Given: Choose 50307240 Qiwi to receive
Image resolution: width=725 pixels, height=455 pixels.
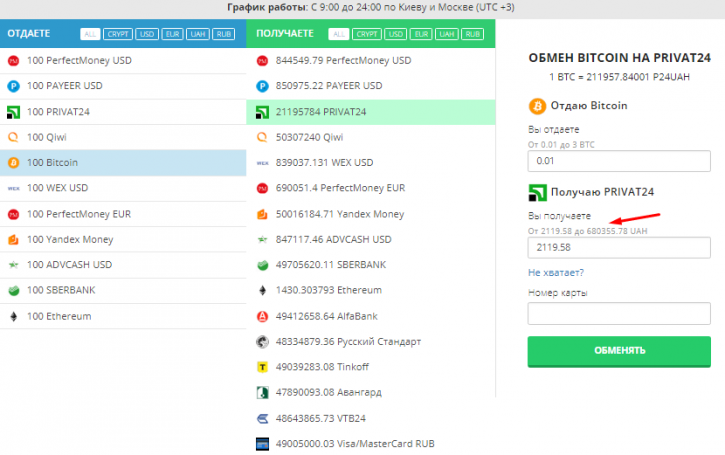Looking at the screenshot, I should click(x=371, y=137).
